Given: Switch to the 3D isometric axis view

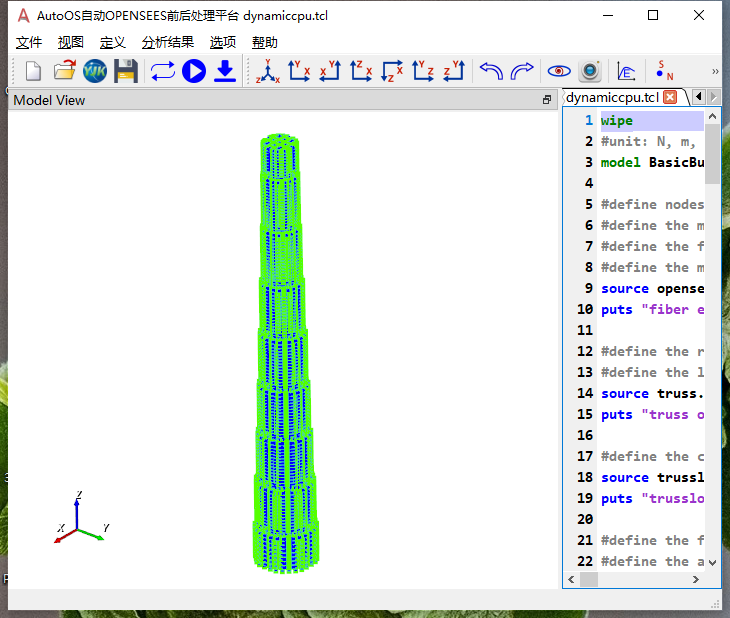Looking at the screenshot, I should [267, 71].
